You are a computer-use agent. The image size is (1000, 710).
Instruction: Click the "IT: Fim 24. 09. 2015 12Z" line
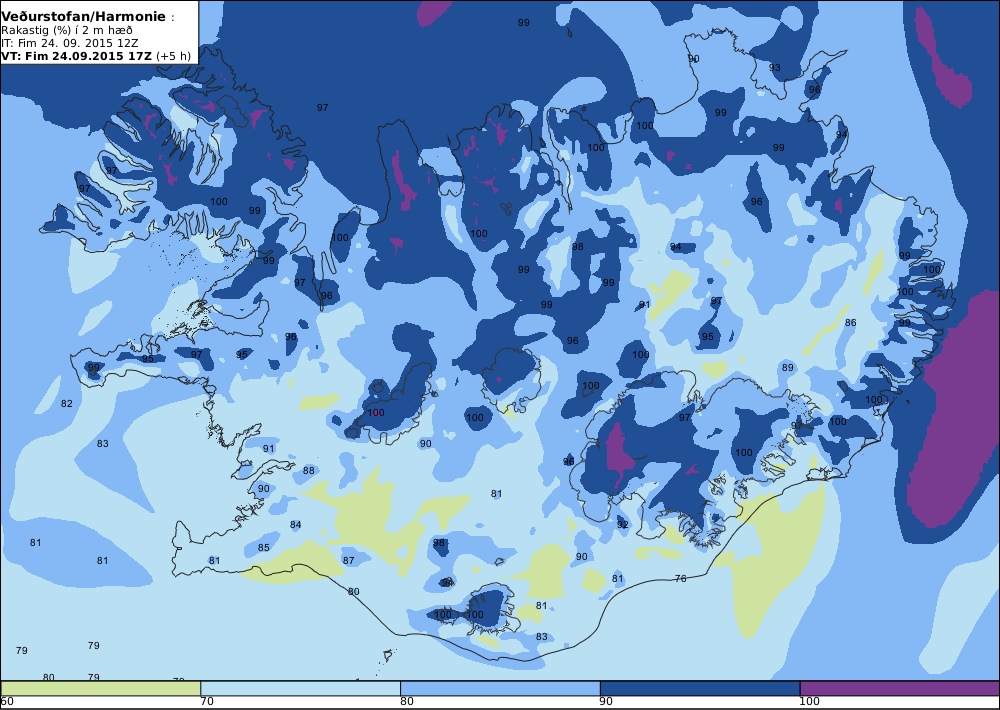point(70,43)
